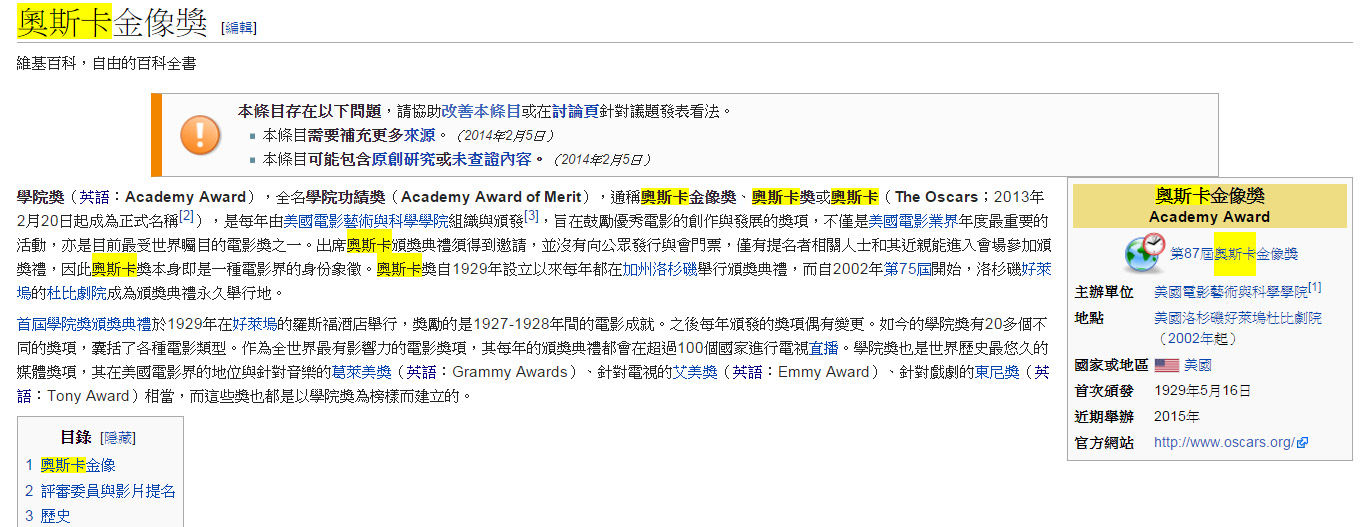This screenshot has height=527, width=1361.
Task: Open infobox 主辦單位 organization link
Action: coord(1230,293)
